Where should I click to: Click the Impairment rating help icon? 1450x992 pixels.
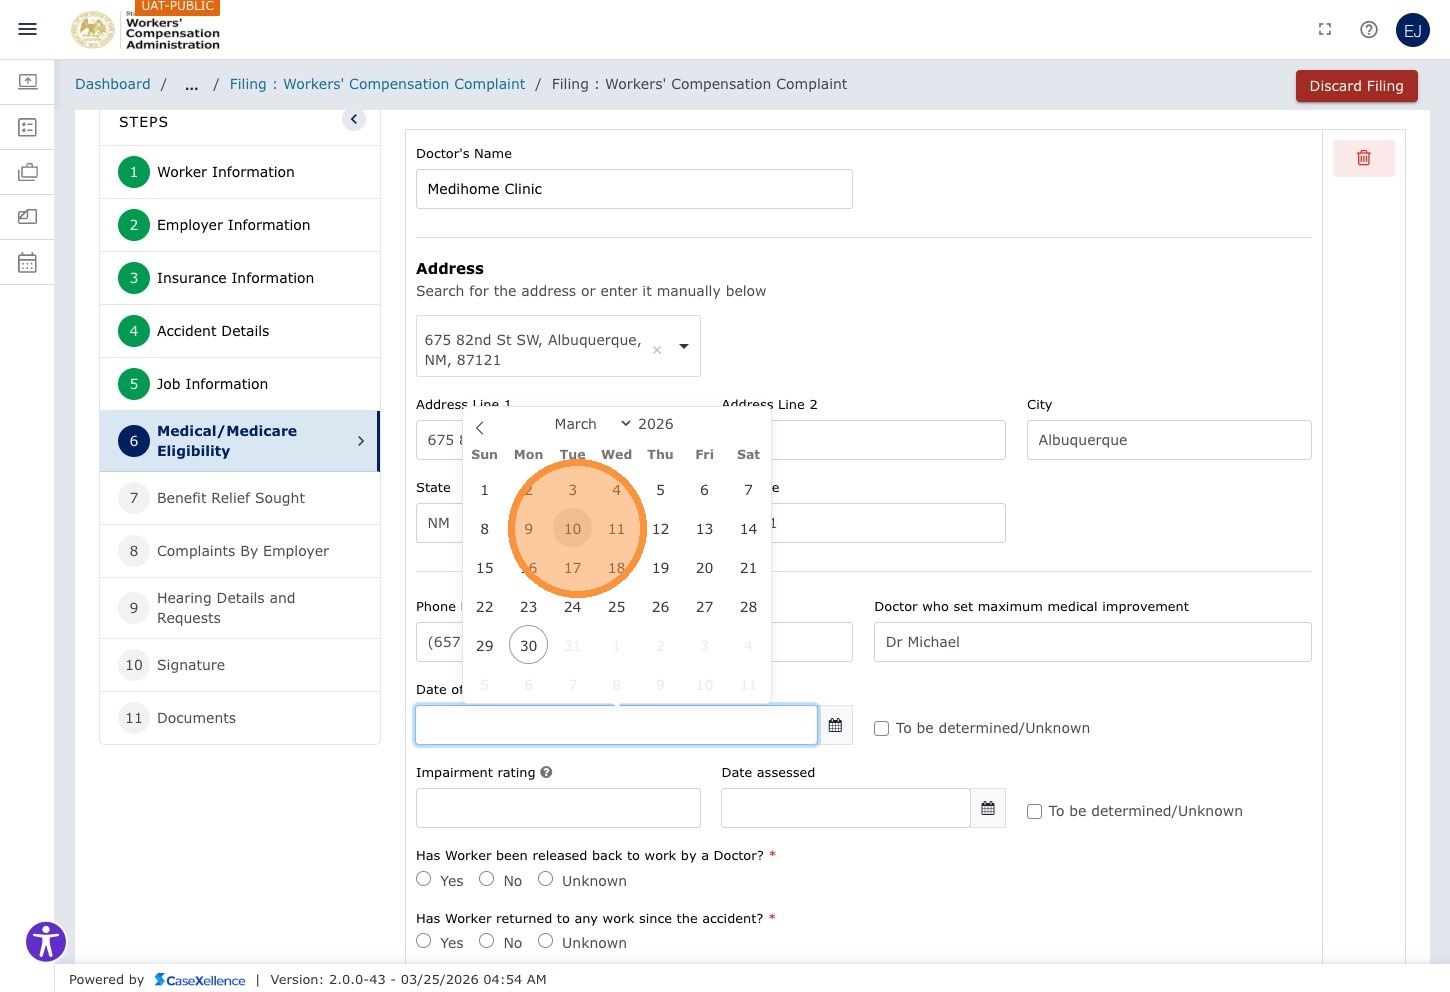point(546,772)
